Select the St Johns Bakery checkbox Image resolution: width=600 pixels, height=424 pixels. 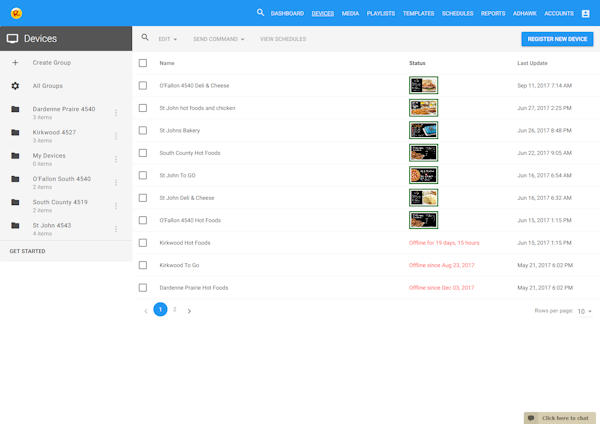143,130
